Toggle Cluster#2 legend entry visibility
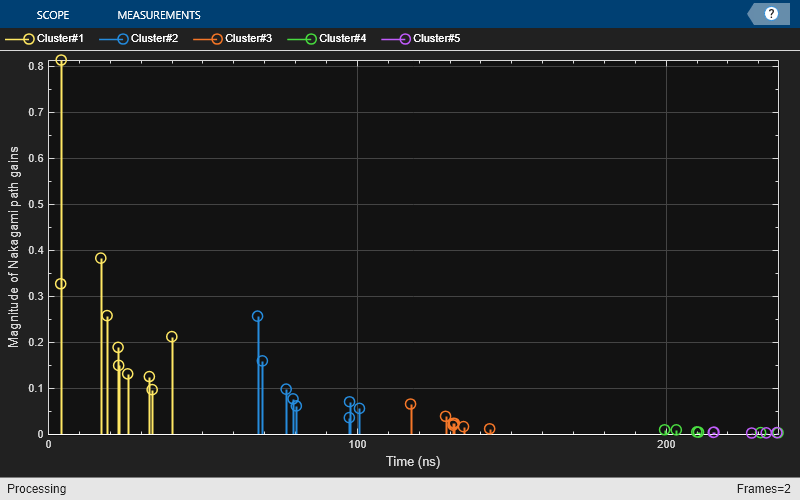The height and width of the screenshot is (500, 800). pos(139,38)
